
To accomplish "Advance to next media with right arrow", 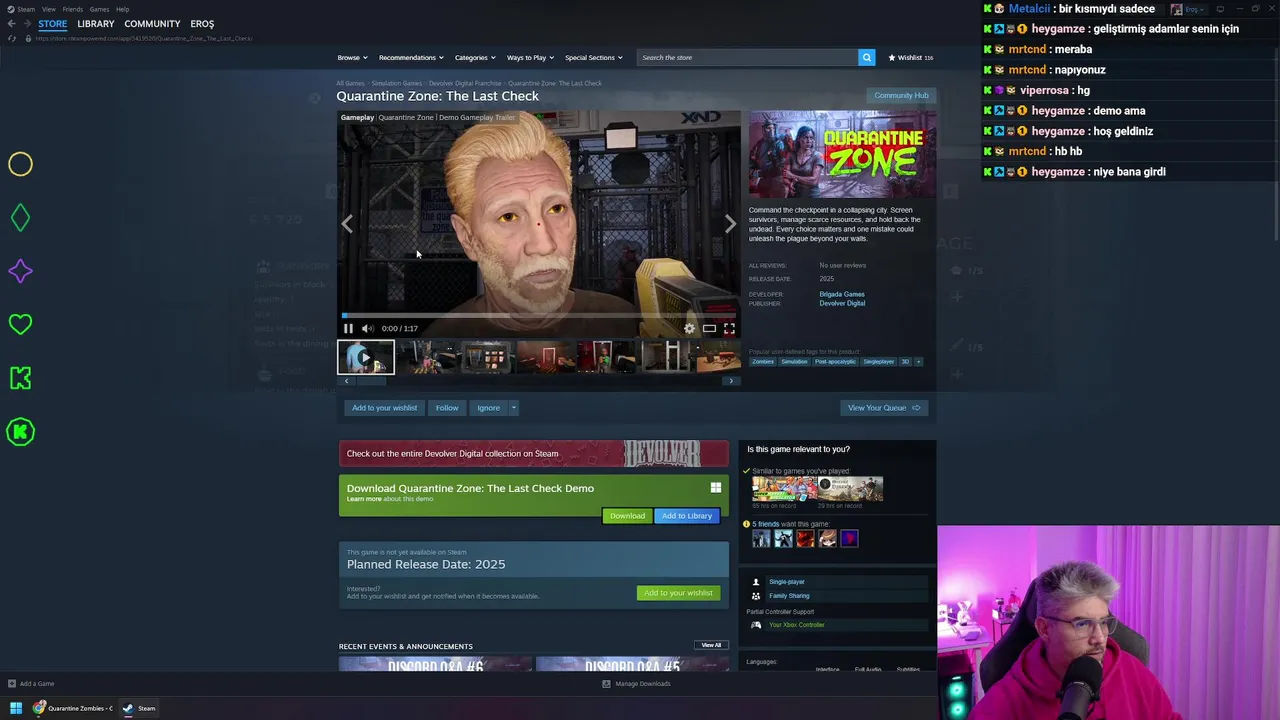I will 730,224.
